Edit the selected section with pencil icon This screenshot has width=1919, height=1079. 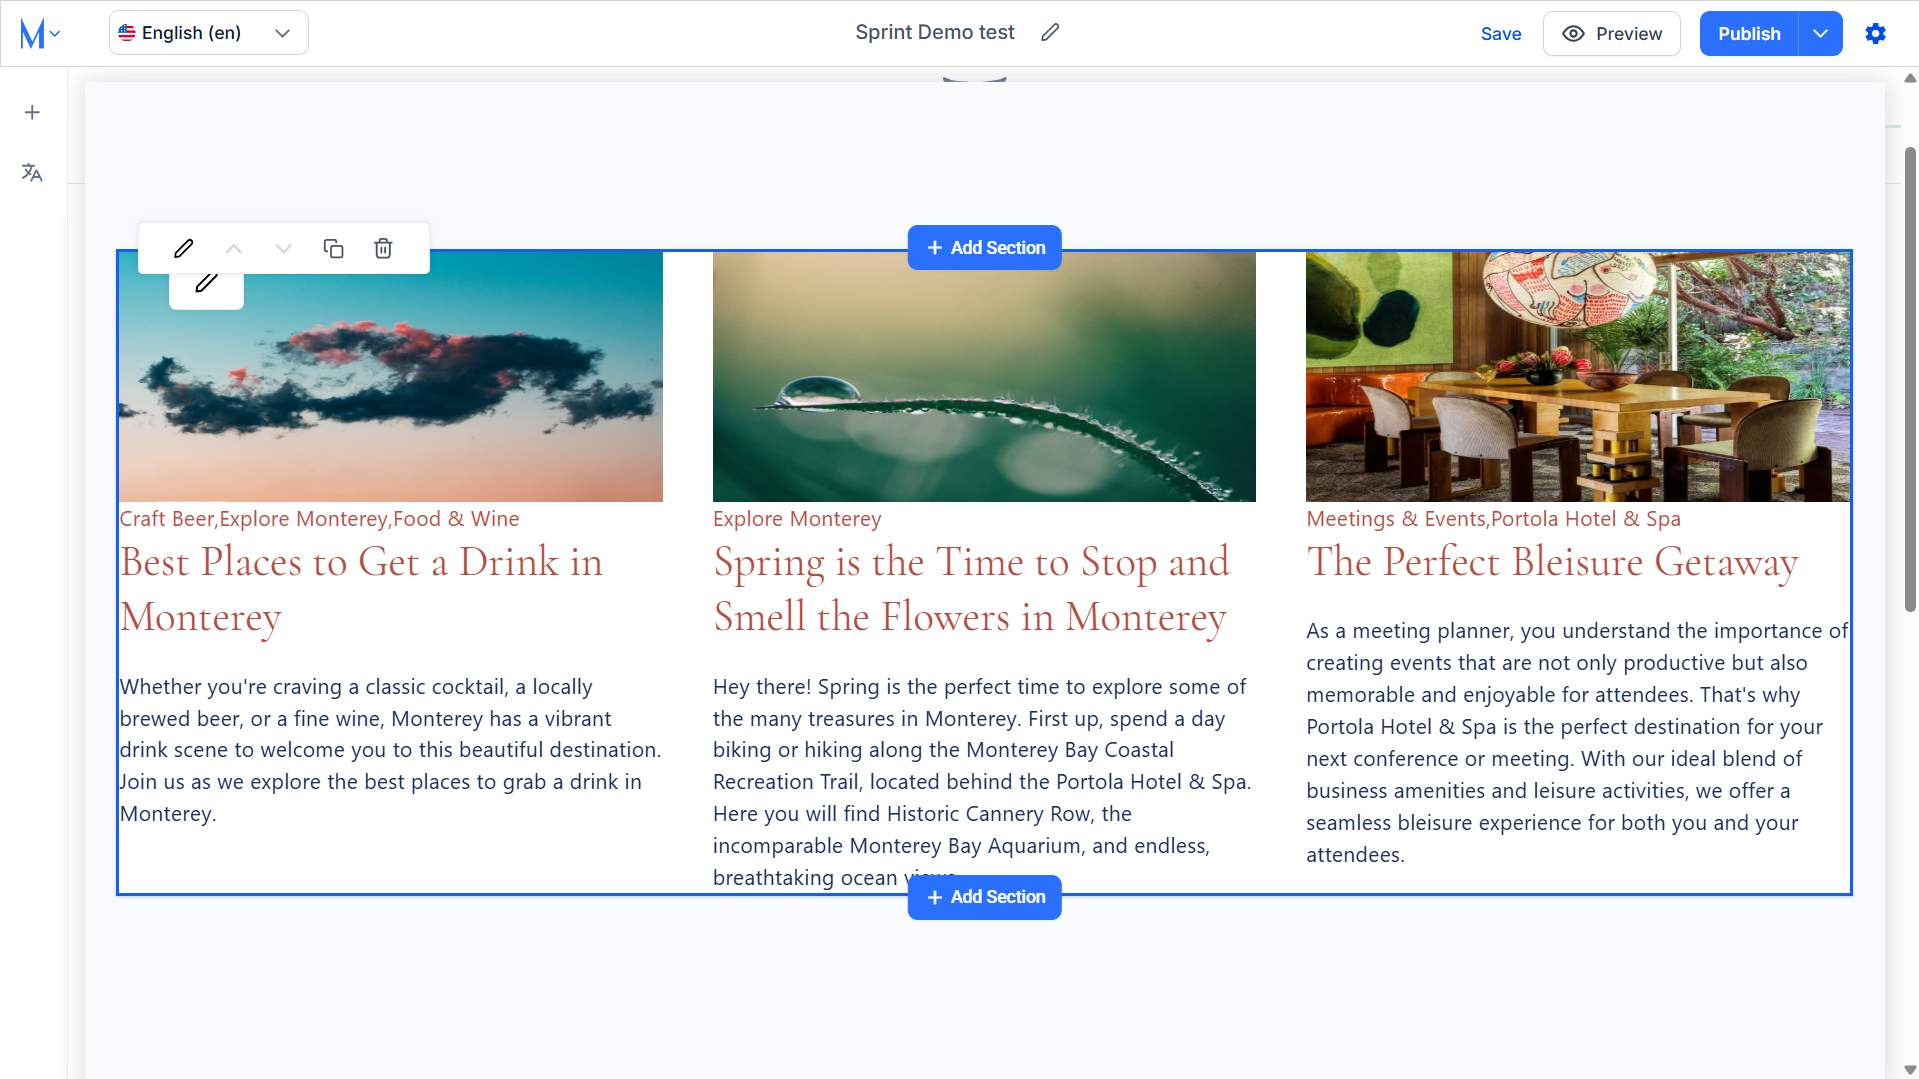tap(183, 248)
